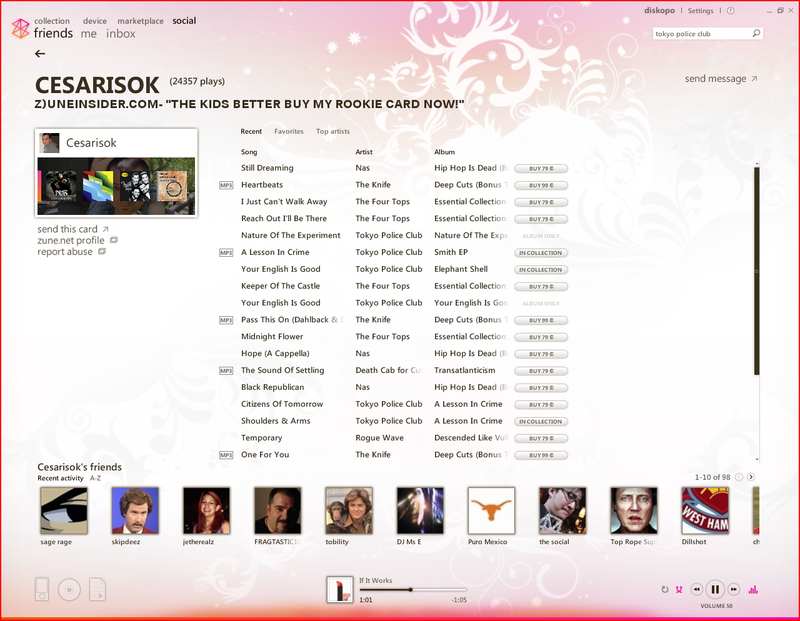Image resolution: width=800 pixels, height=621 pixels.
Task: Select song Nature Of The Experiment
Action: pyautogui.click(x=290, y=235)
